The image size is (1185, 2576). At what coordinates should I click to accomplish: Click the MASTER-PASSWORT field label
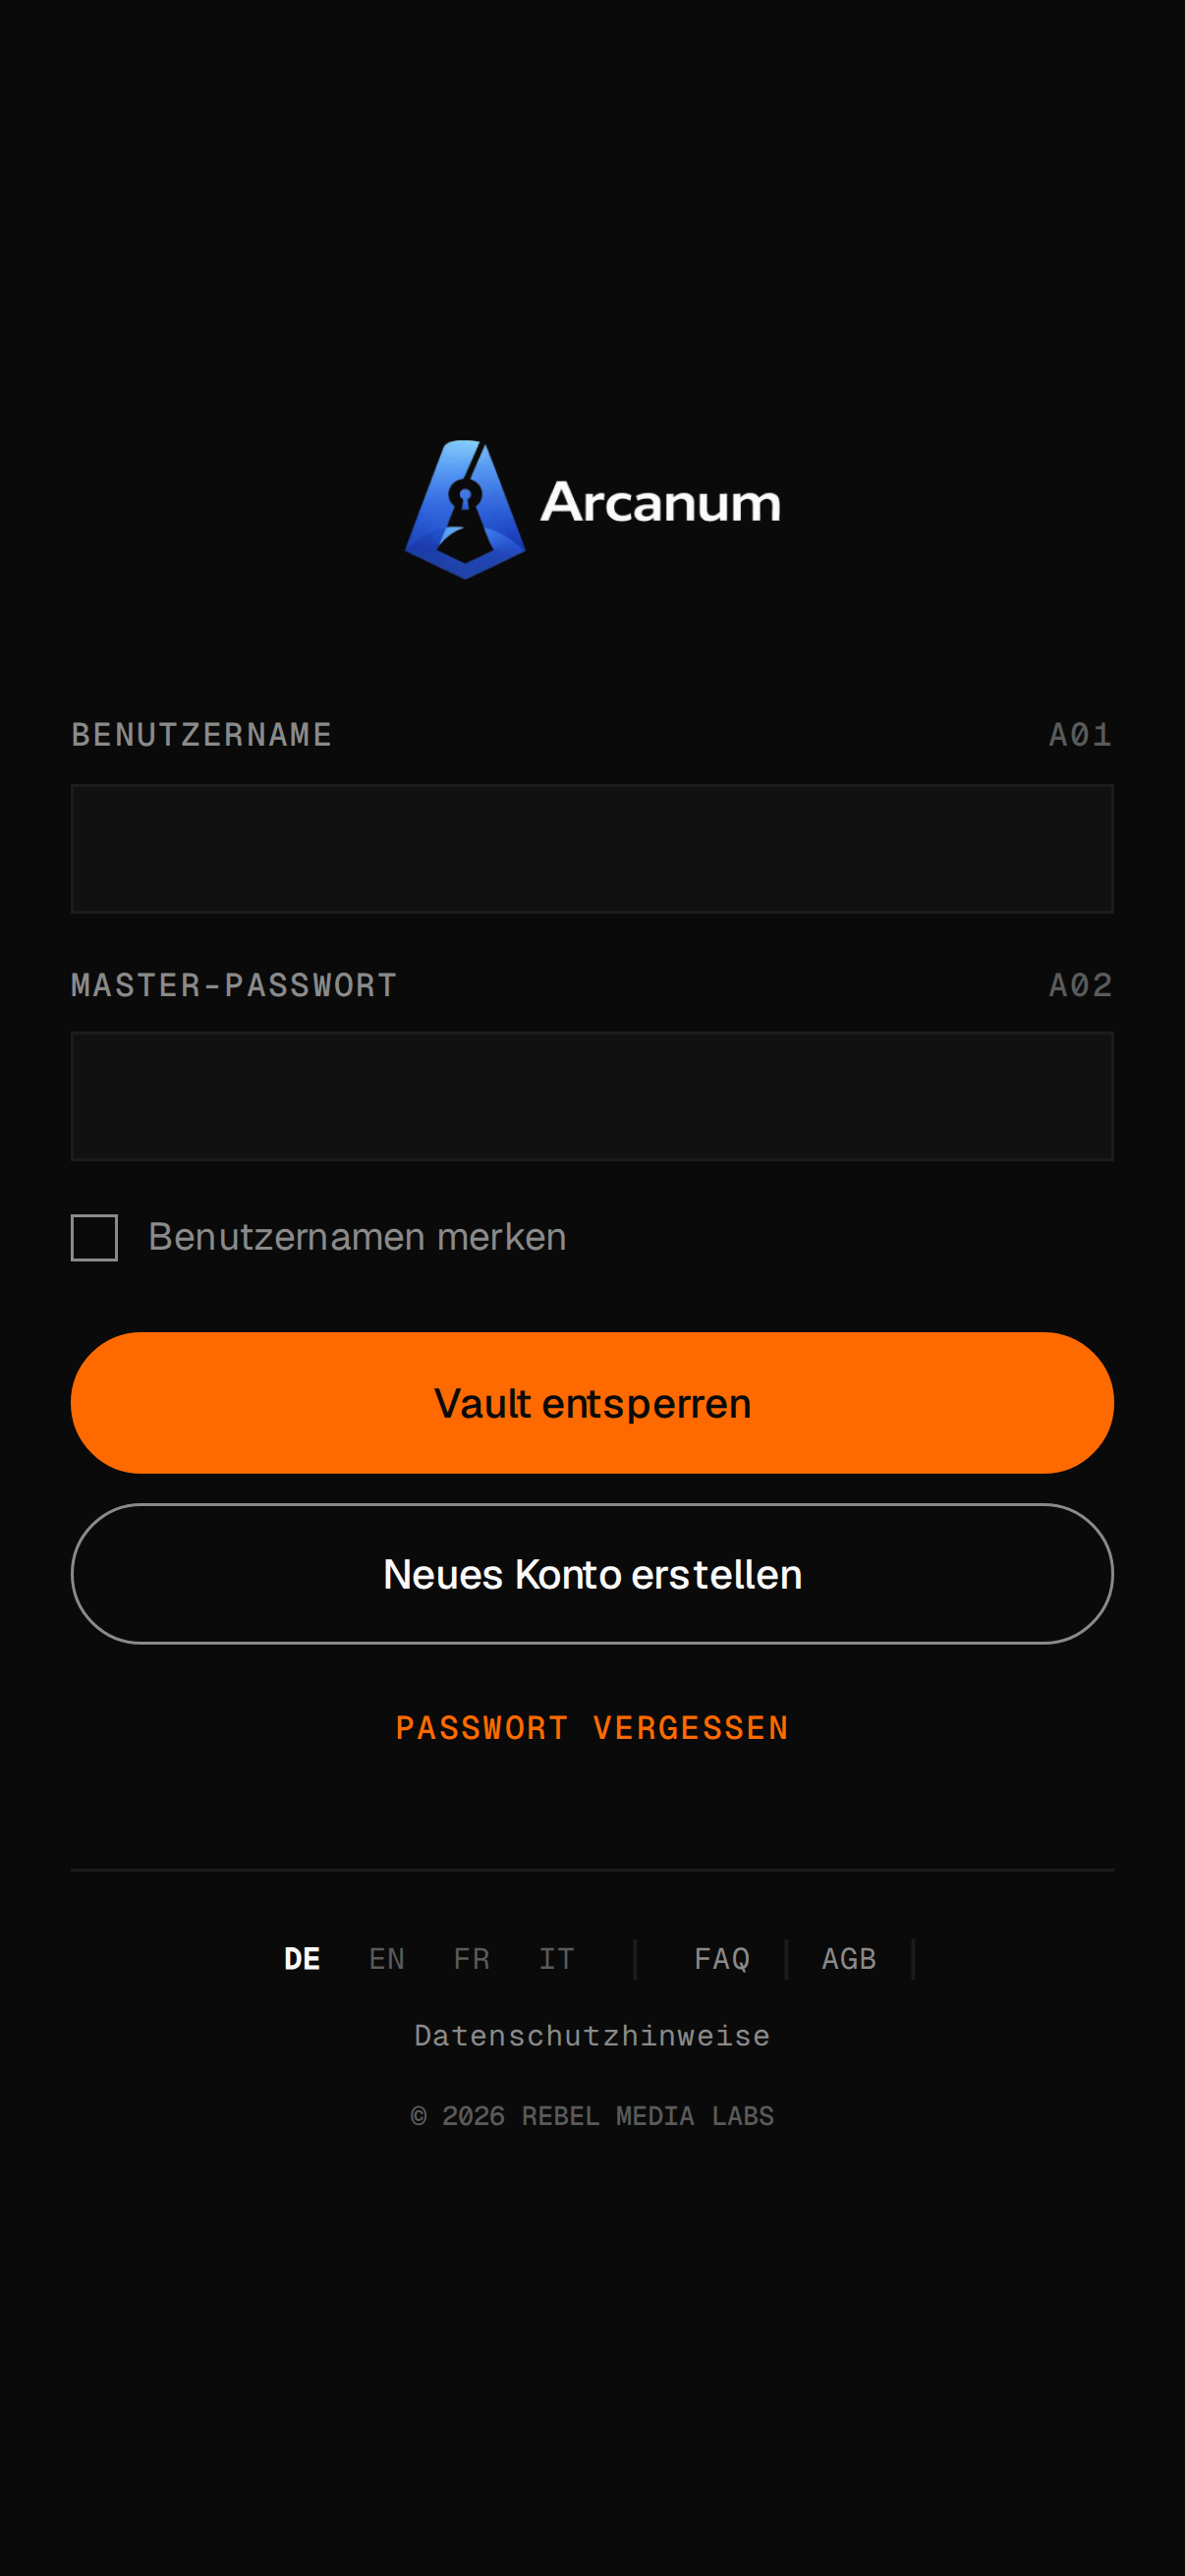[234, 985]
